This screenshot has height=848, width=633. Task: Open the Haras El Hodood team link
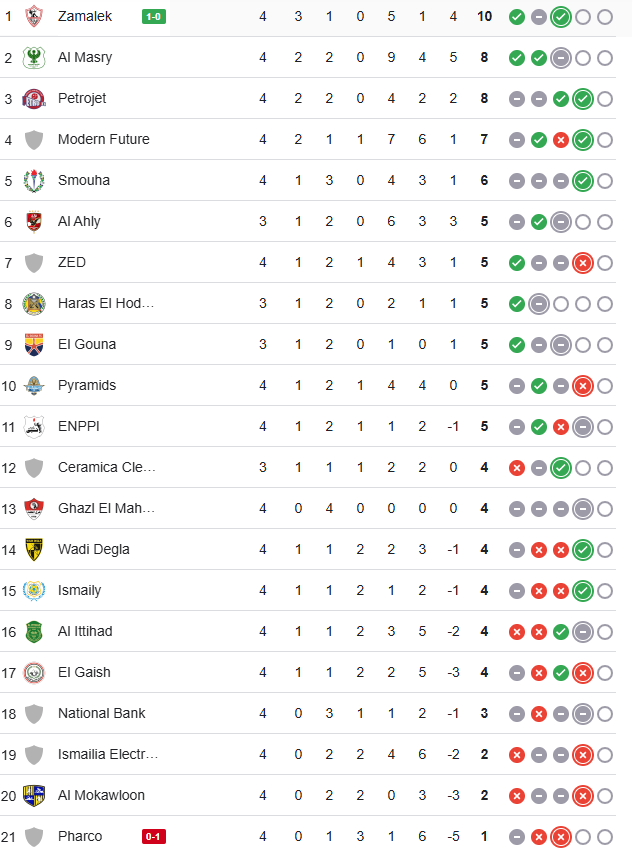(106, 303)
